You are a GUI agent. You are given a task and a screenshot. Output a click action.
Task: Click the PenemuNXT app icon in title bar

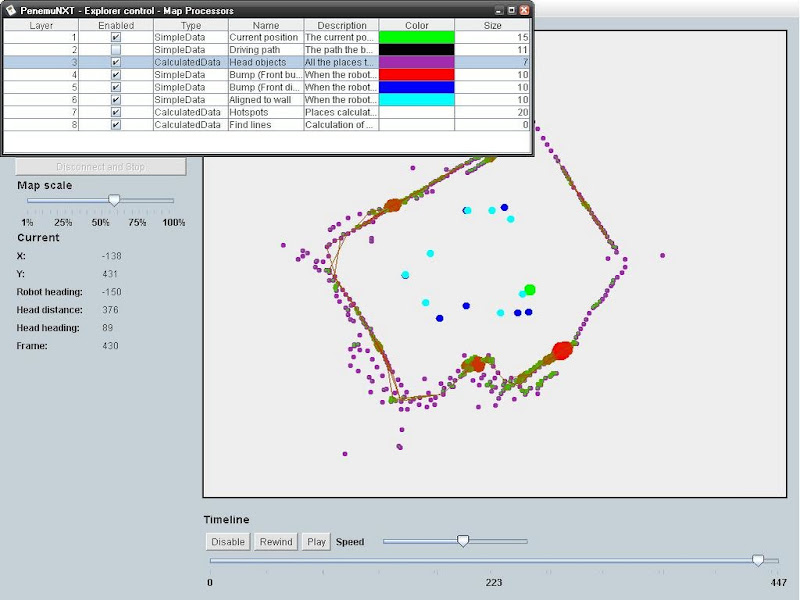coord(10,10)
